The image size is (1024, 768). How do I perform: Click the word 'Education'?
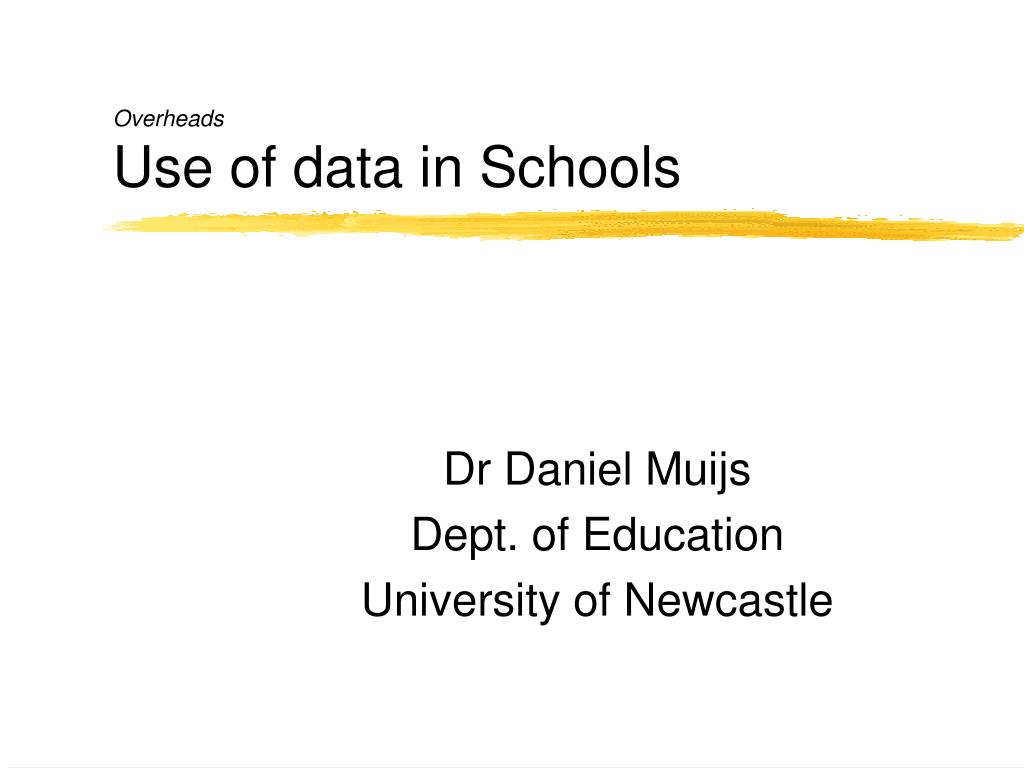point(682,534)
